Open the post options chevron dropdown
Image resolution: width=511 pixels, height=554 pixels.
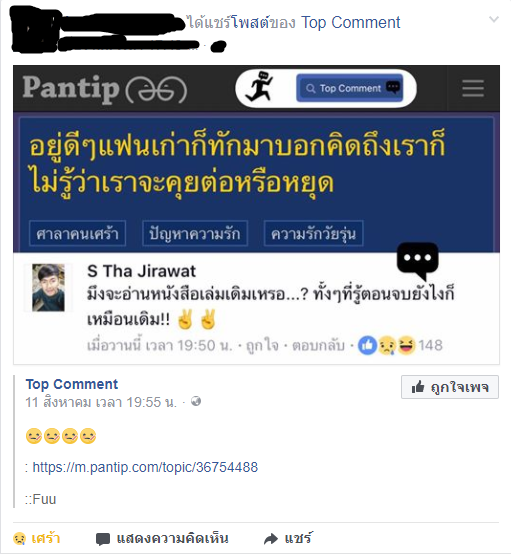pos(494,19)
